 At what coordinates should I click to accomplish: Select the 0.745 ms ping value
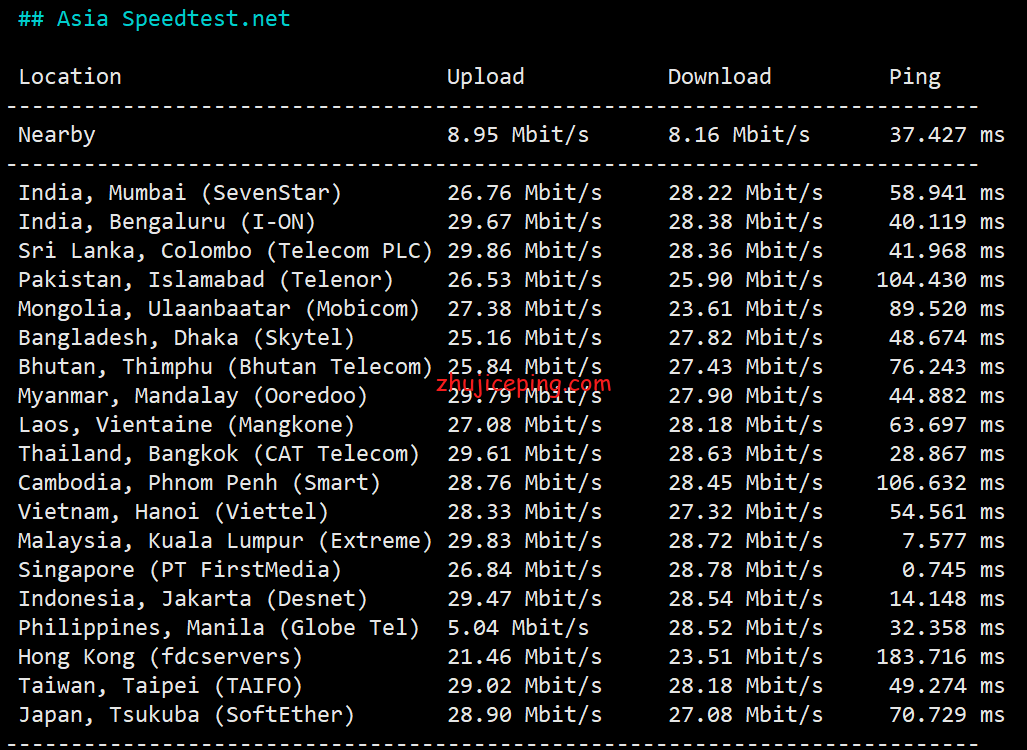[x=953, y=569]
